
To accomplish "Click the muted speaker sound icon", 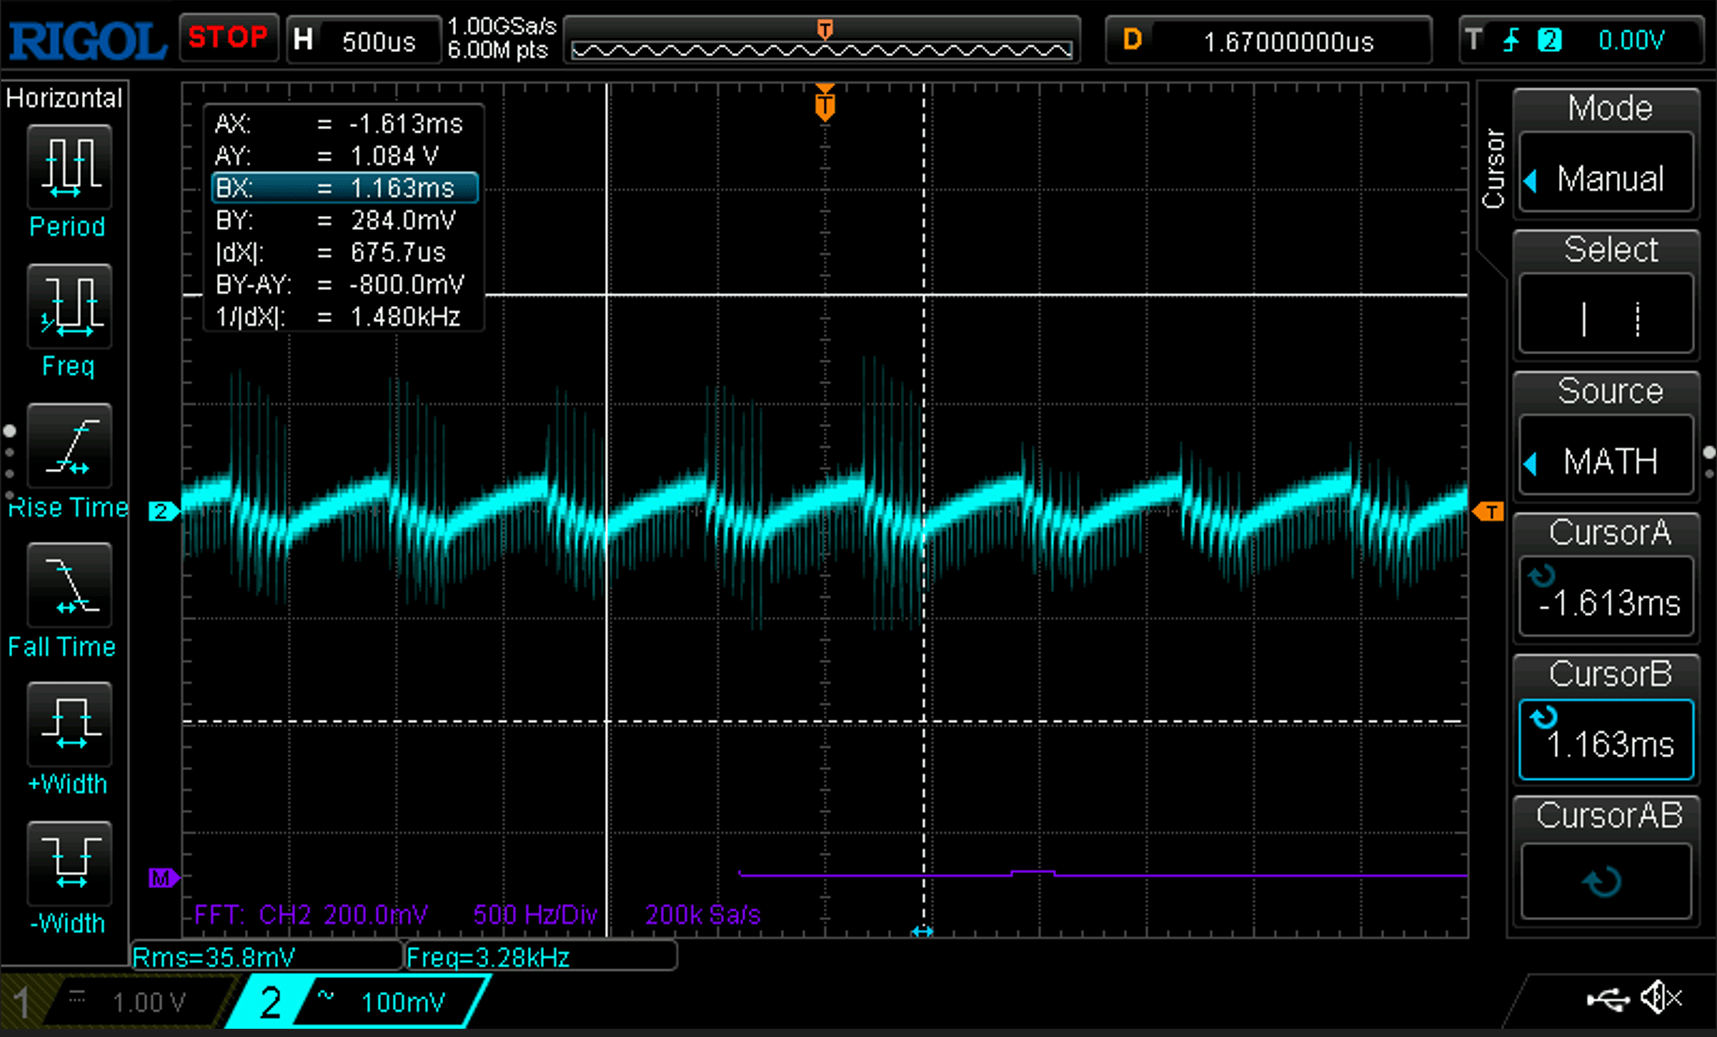I will click(x=1662, y=997).
